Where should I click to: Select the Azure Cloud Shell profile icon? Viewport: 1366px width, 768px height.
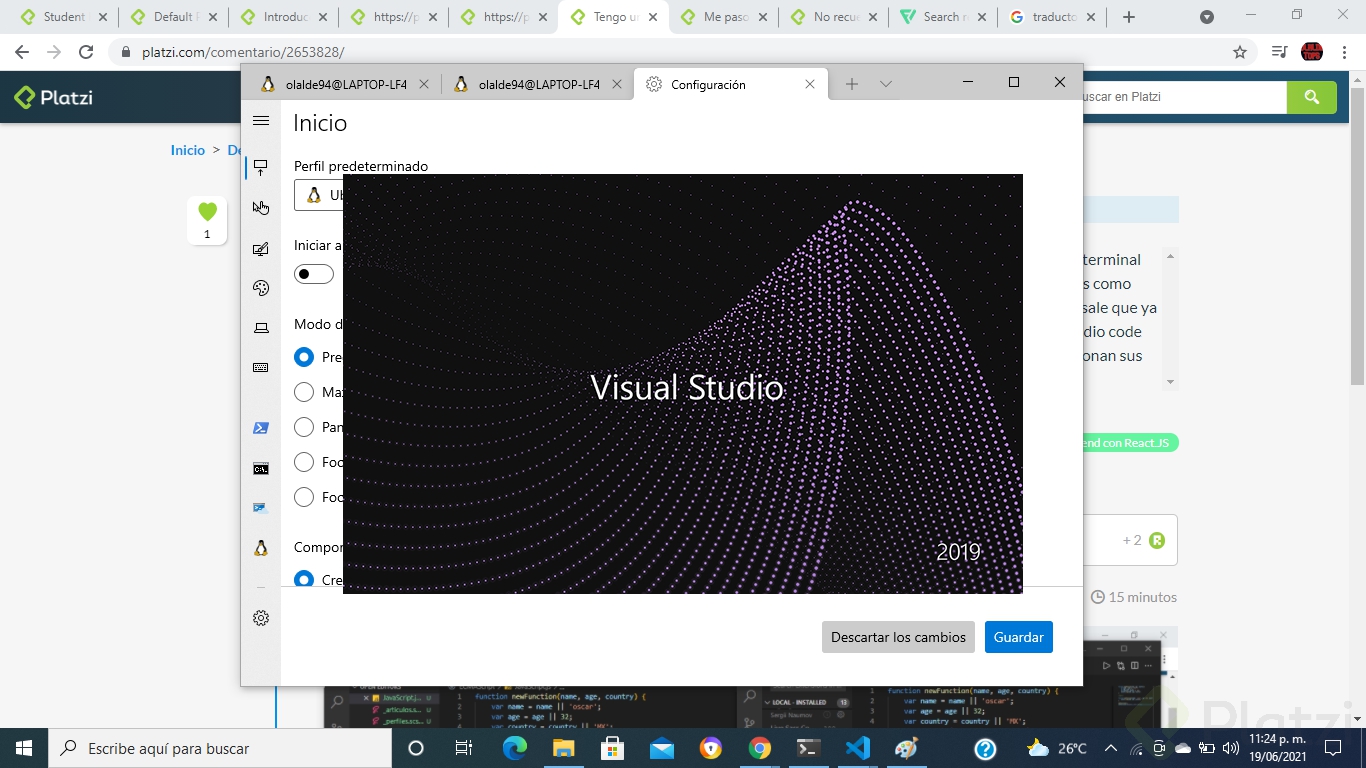click(261, 508)
